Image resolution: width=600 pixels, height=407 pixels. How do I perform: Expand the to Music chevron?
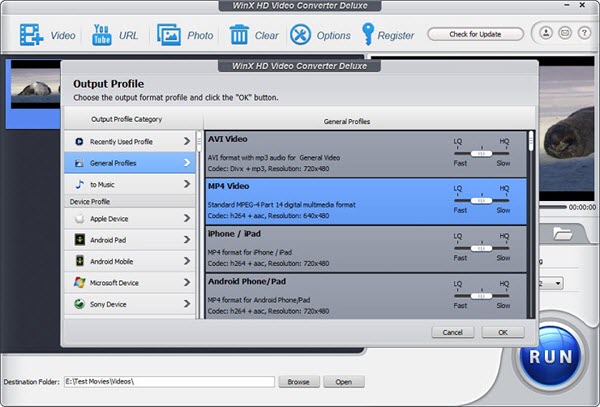(x=187, y=184)
